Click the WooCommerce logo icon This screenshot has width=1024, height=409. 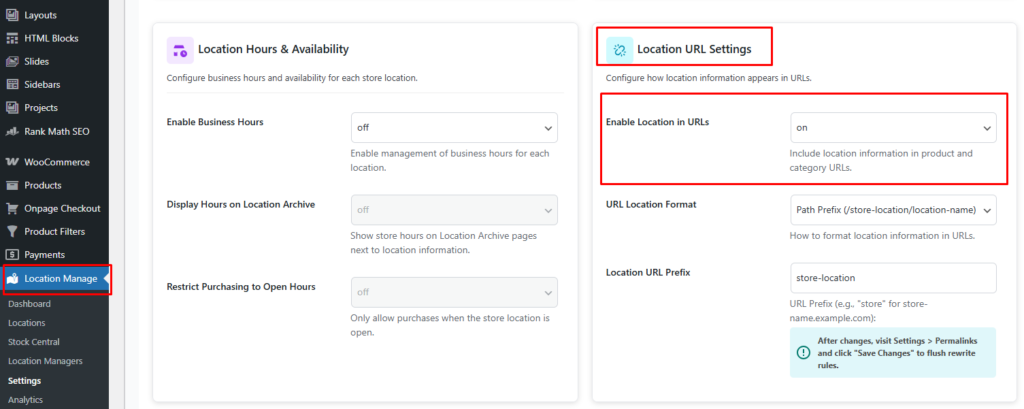(x=12, y=162)
